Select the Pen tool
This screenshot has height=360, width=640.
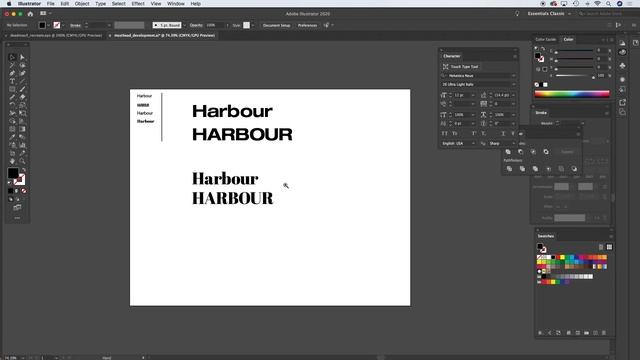[x=12, y=73]
